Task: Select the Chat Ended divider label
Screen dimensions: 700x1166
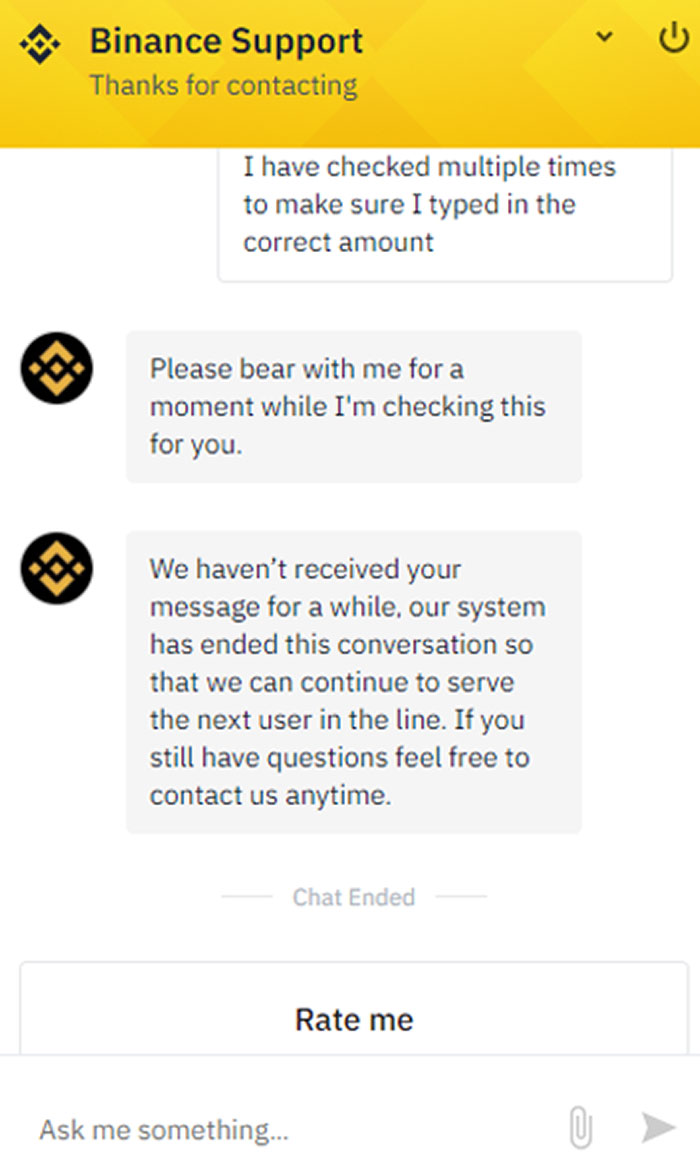Action: [x=352, y=897]
